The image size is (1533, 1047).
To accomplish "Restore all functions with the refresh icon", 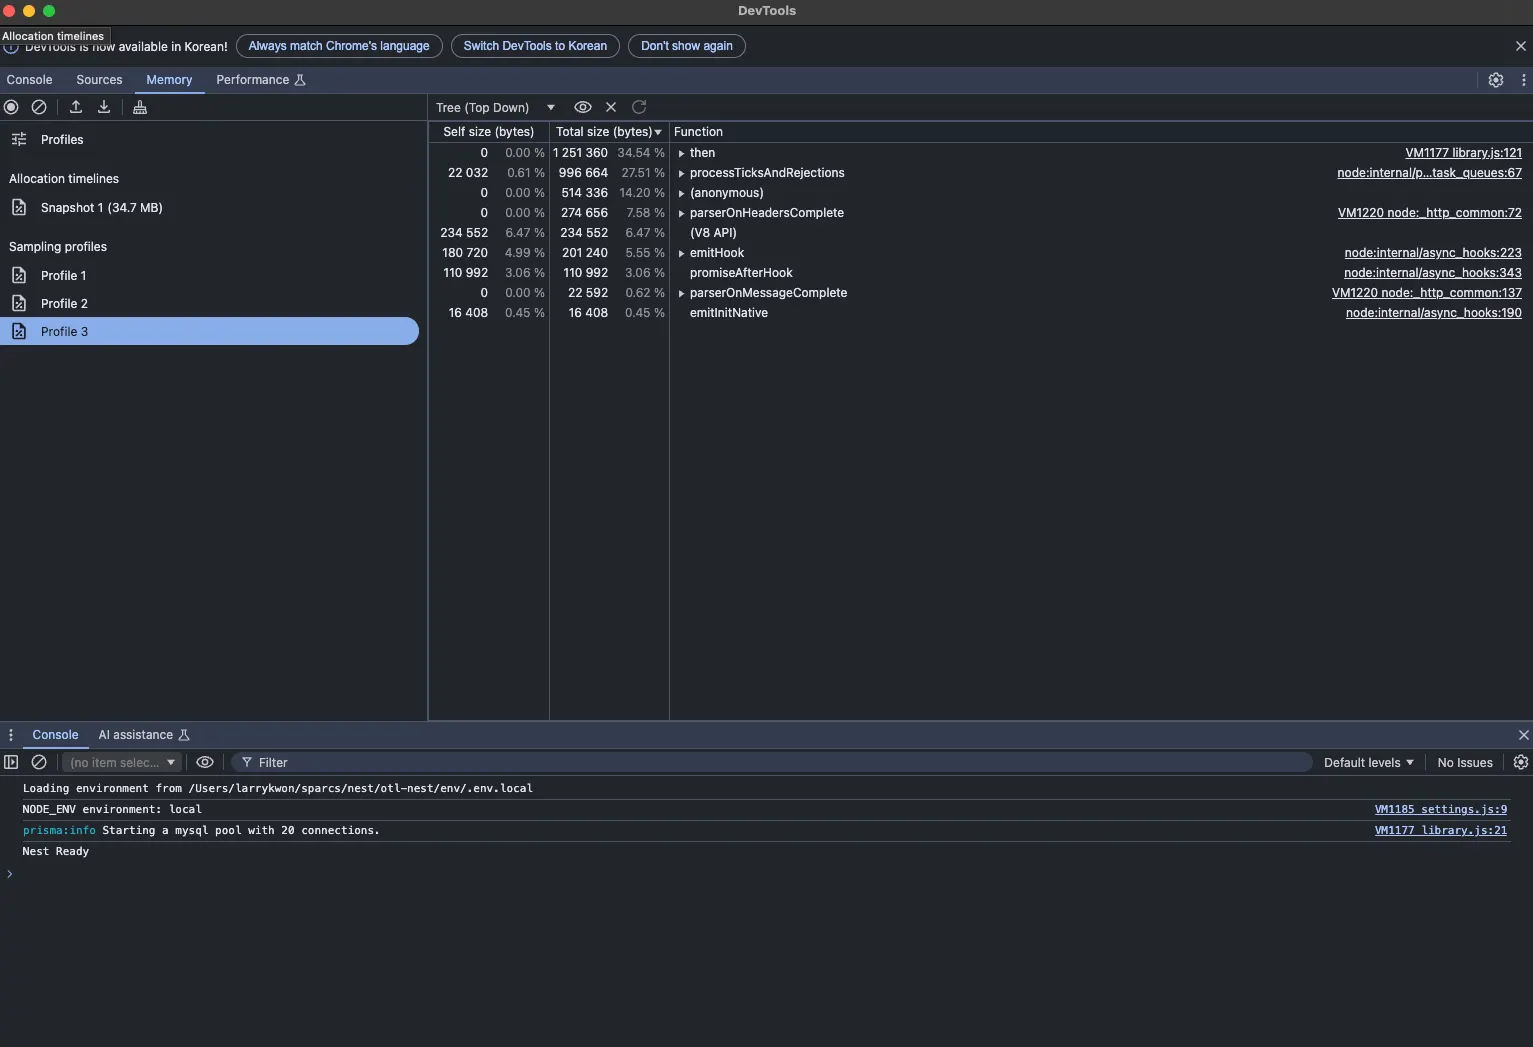I will [x=639, y=107].
